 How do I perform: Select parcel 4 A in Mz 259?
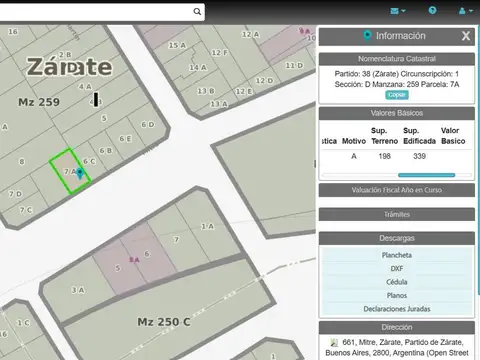(x=85, y=87)
